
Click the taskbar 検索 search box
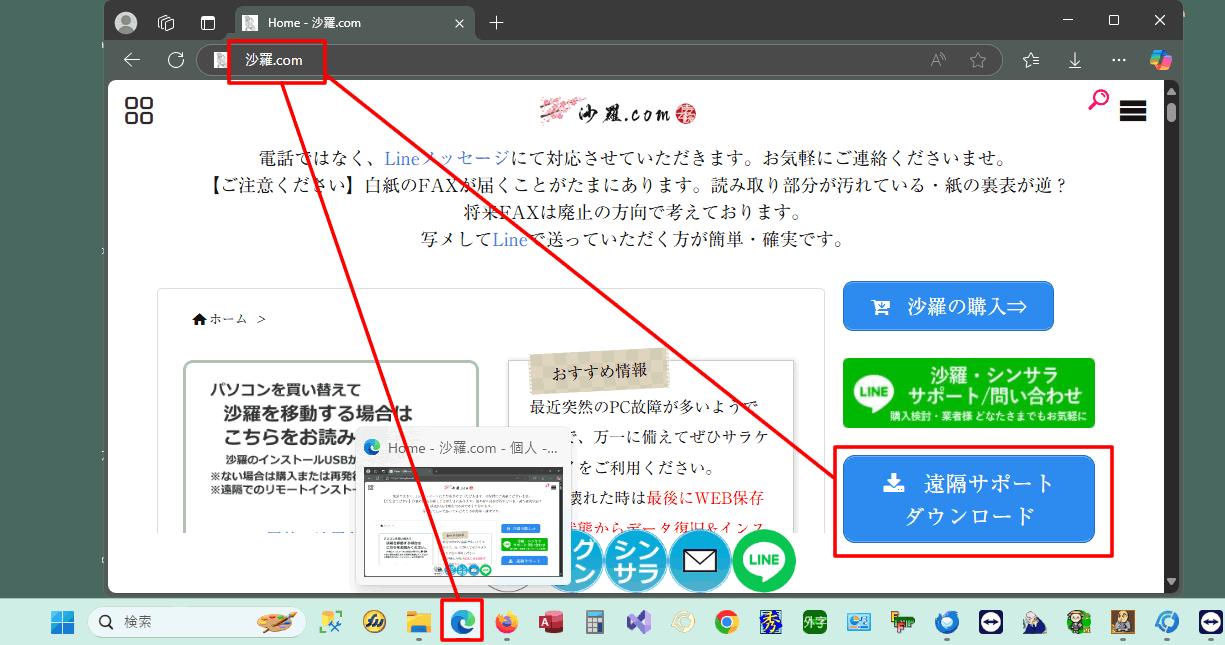pos(195,622)
